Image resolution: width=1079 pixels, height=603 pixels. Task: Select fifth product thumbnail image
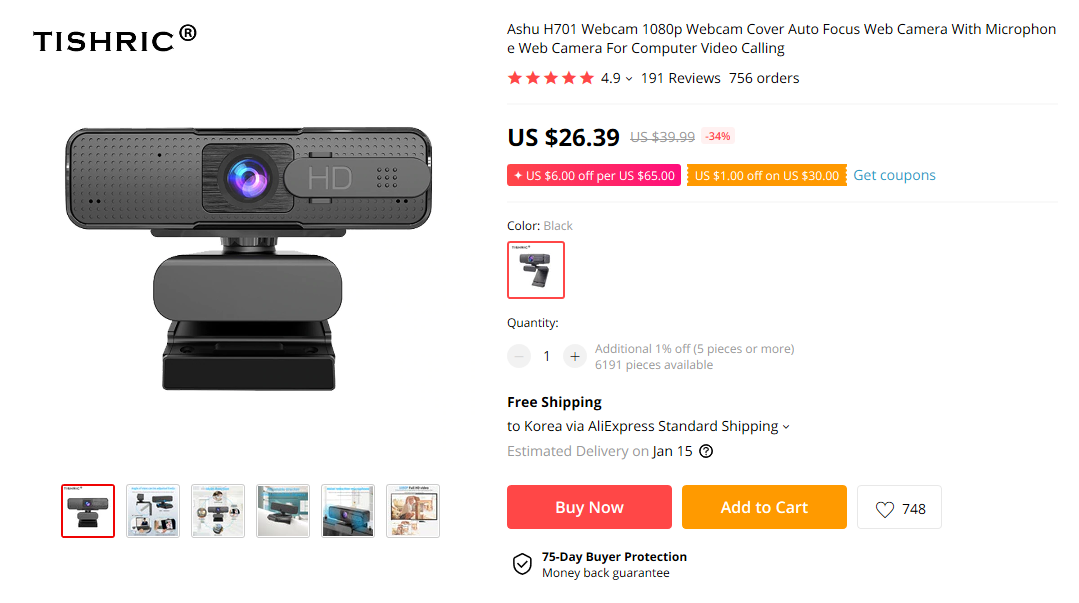[348, 511]
